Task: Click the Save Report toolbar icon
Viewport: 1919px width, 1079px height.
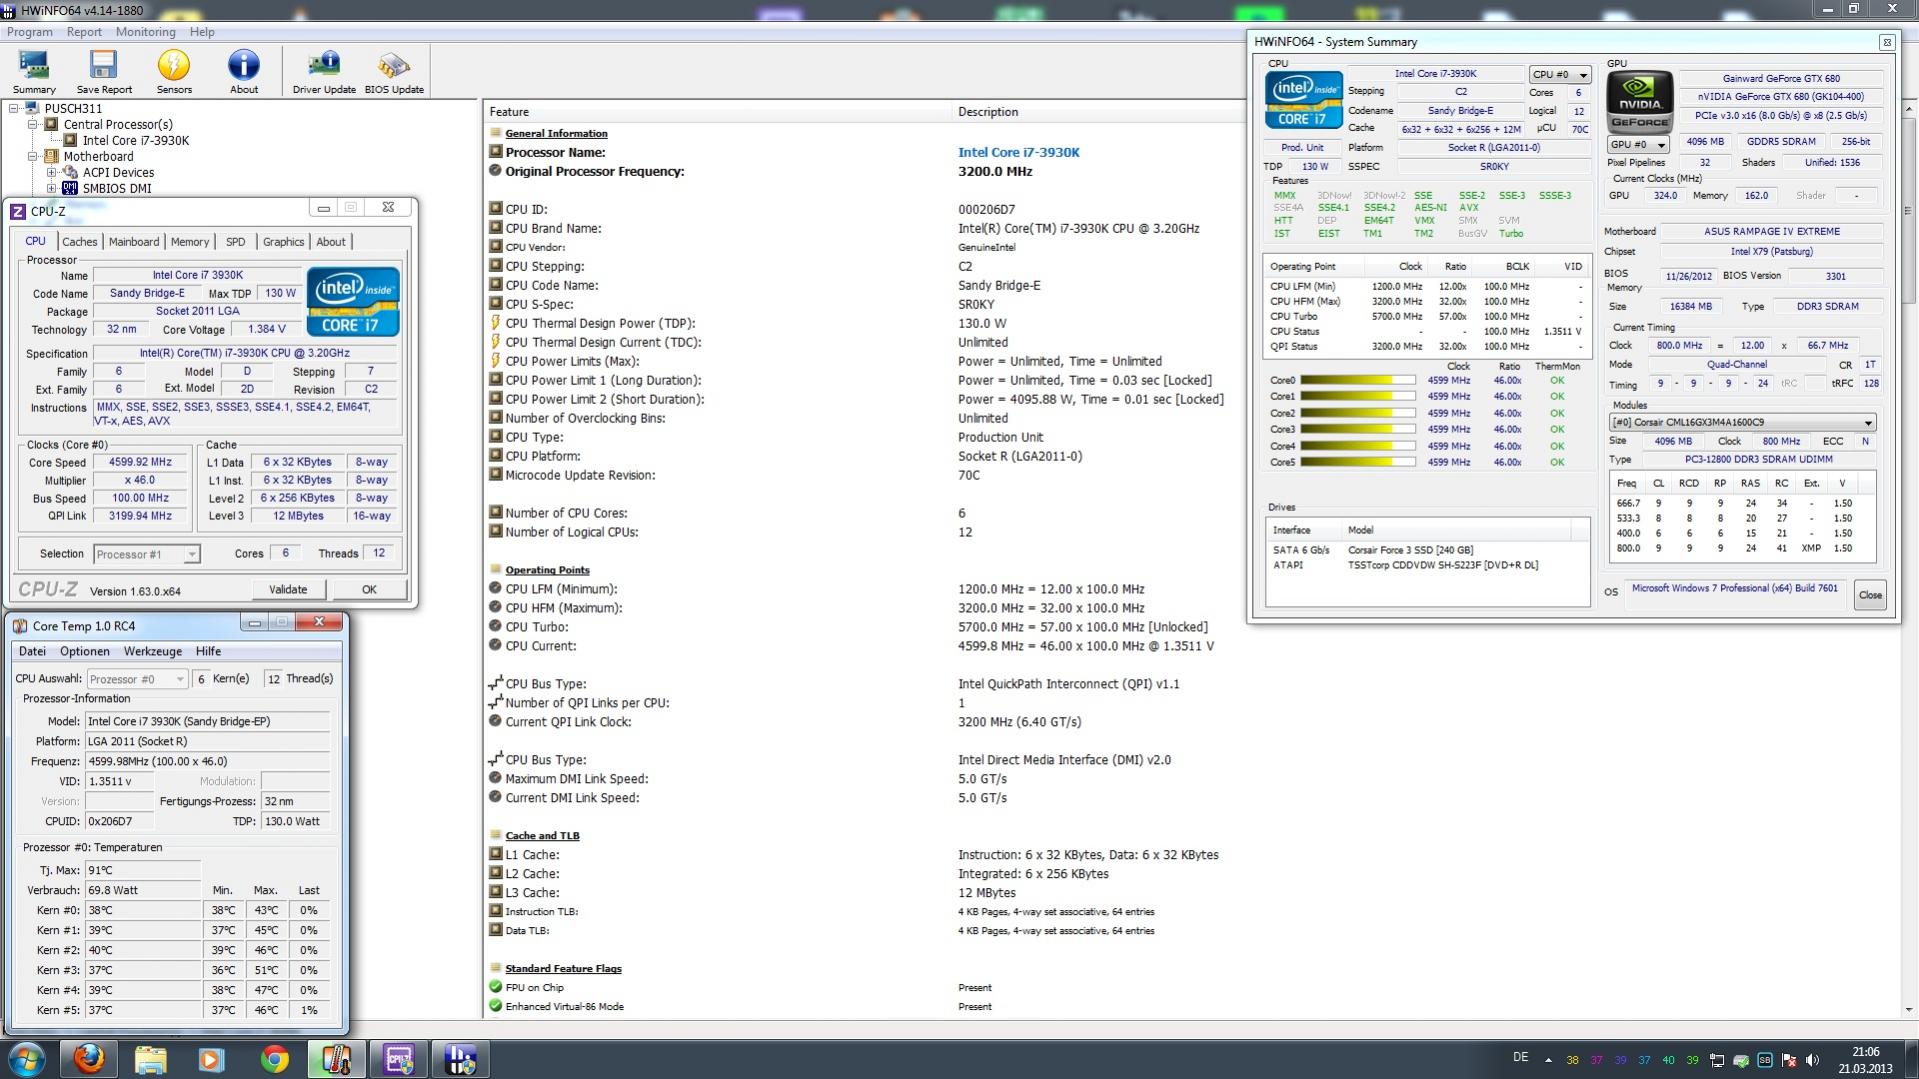Action: coord(104,72)
